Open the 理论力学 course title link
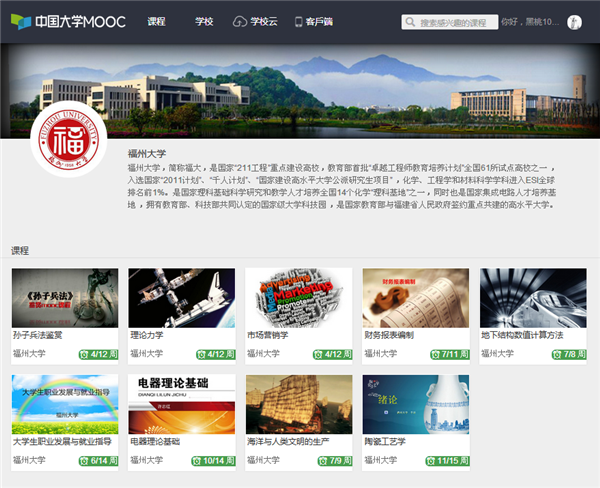 (147, 336)
